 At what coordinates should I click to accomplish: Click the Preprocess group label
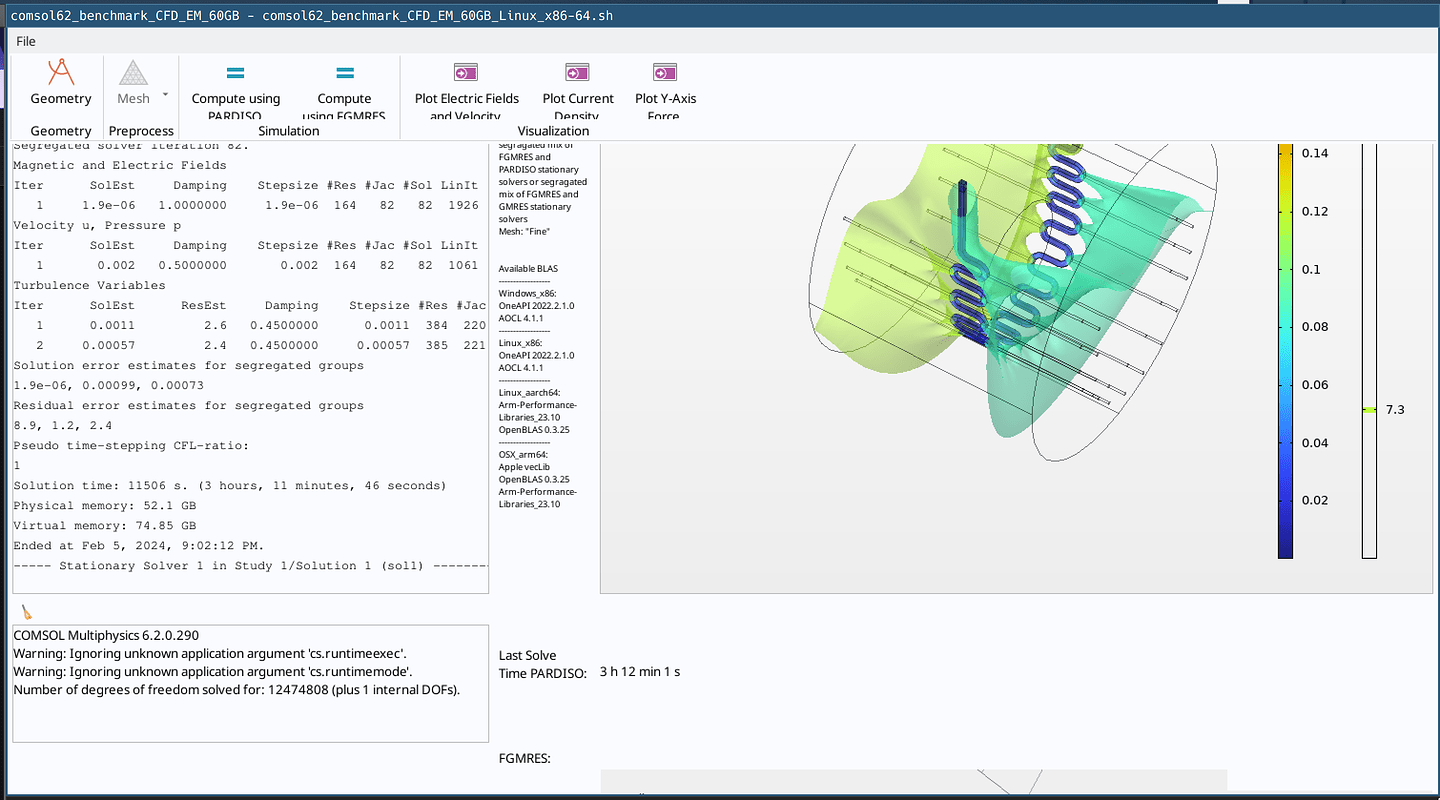tap(140, 130)
